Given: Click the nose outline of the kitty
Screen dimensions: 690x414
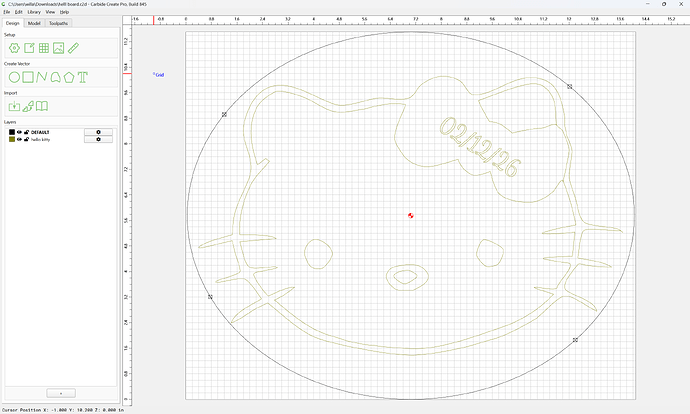Looking at the screenshot, I should click(407, 277).
